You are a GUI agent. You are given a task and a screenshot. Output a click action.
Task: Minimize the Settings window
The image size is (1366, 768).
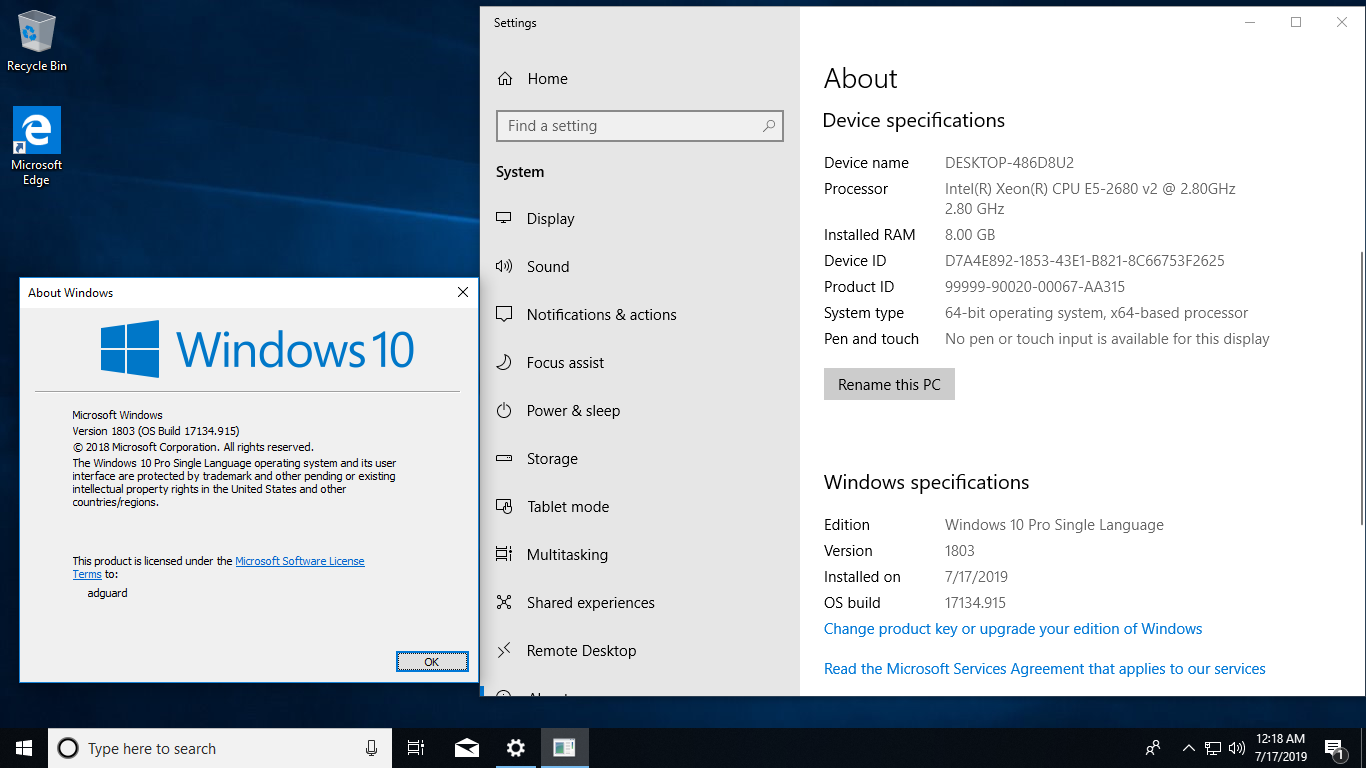point(1250,22)
